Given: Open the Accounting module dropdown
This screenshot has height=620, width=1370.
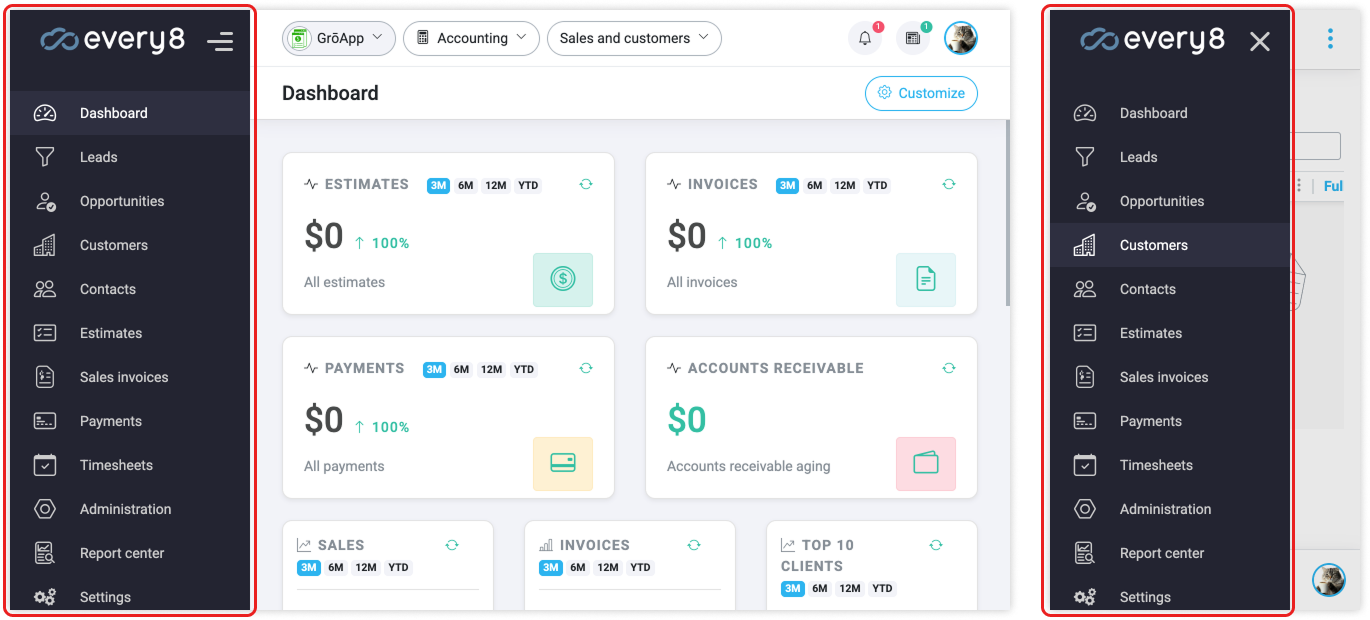Looking at the screenshot, I should [471, 38].
